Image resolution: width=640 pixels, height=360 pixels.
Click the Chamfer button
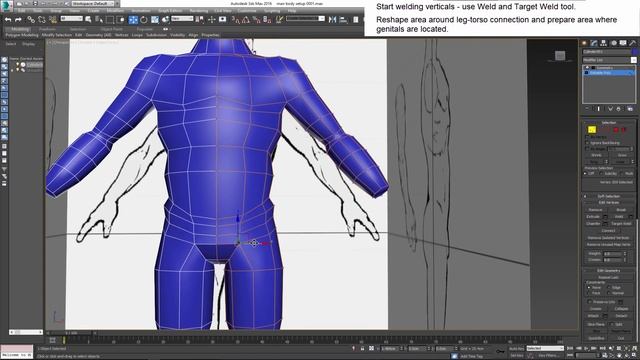tap(593, 223)
